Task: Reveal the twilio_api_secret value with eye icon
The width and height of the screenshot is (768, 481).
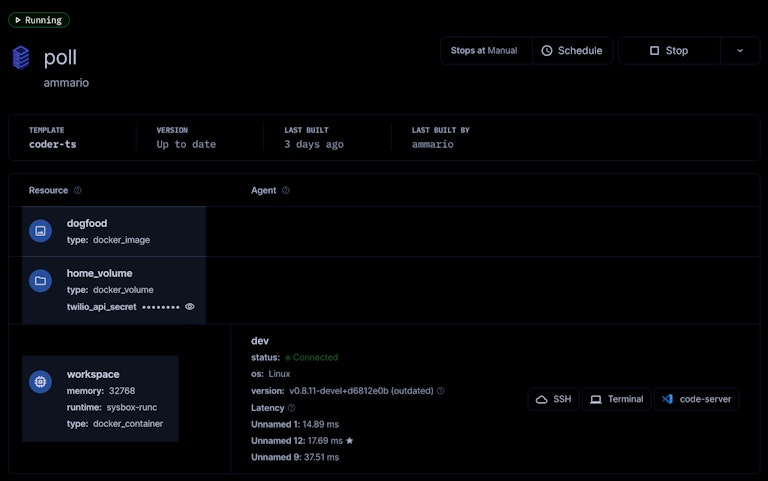Action: (x=190, y=307)
